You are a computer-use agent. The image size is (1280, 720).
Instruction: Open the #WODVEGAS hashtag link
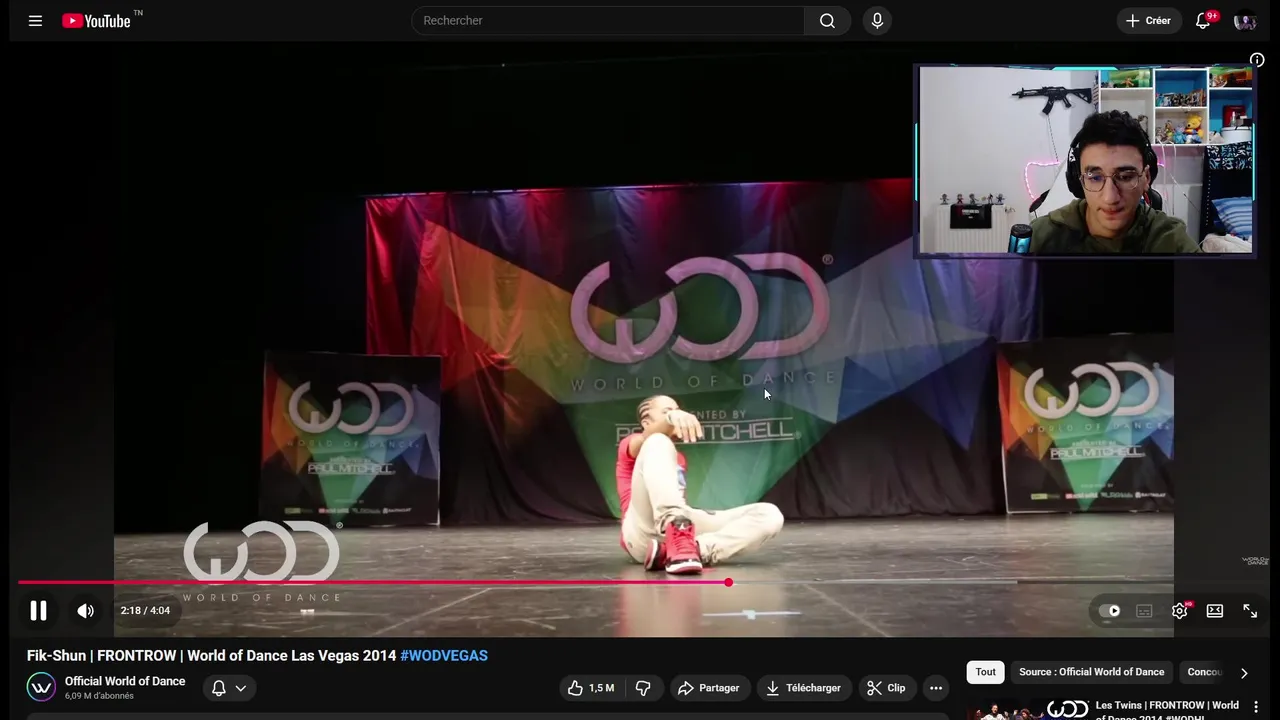(x=444, y=656)
